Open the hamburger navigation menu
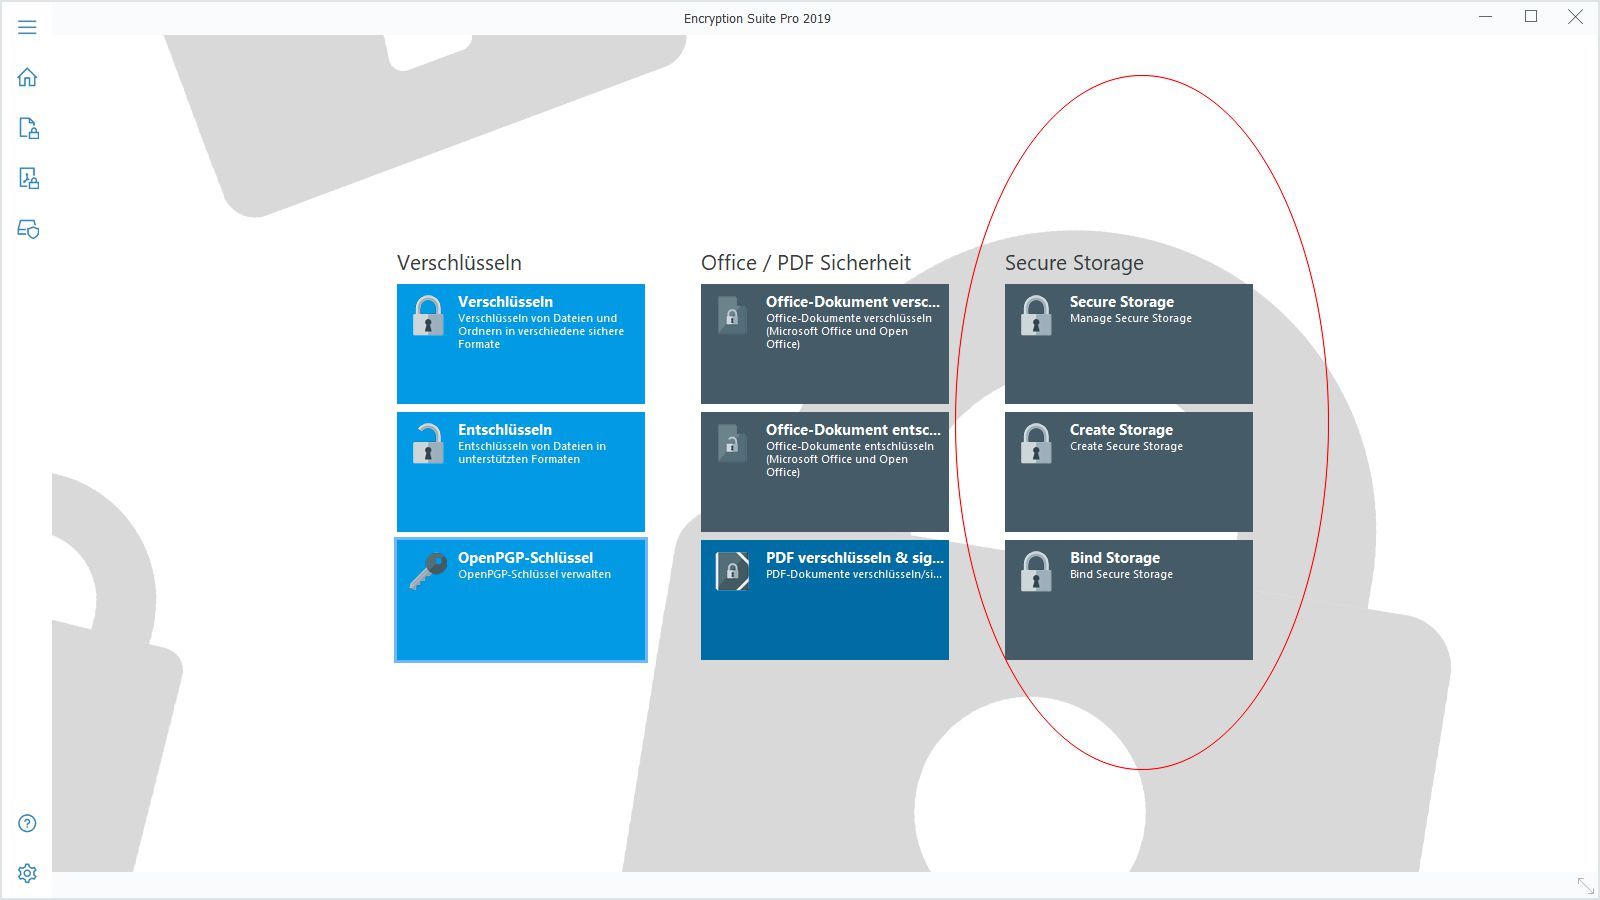 tap(27, 27)
